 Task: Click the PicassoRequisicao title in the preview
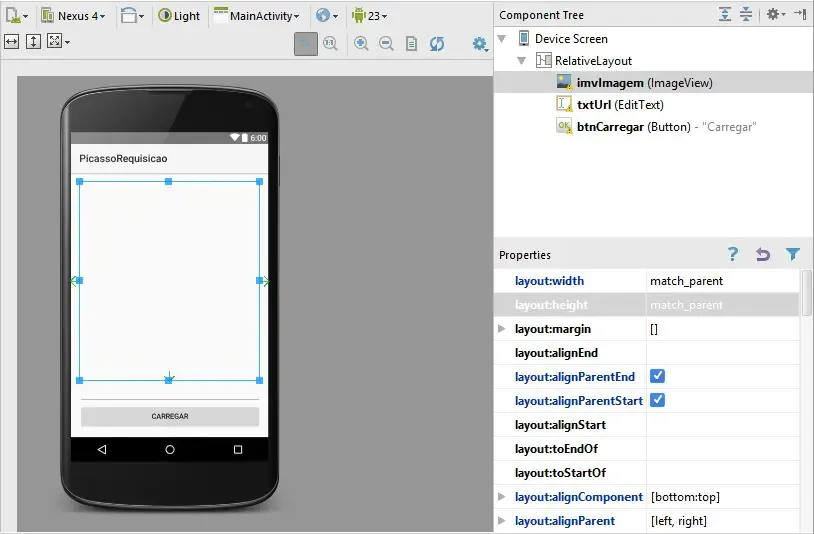pyautogui.click(x=123, y=158)
